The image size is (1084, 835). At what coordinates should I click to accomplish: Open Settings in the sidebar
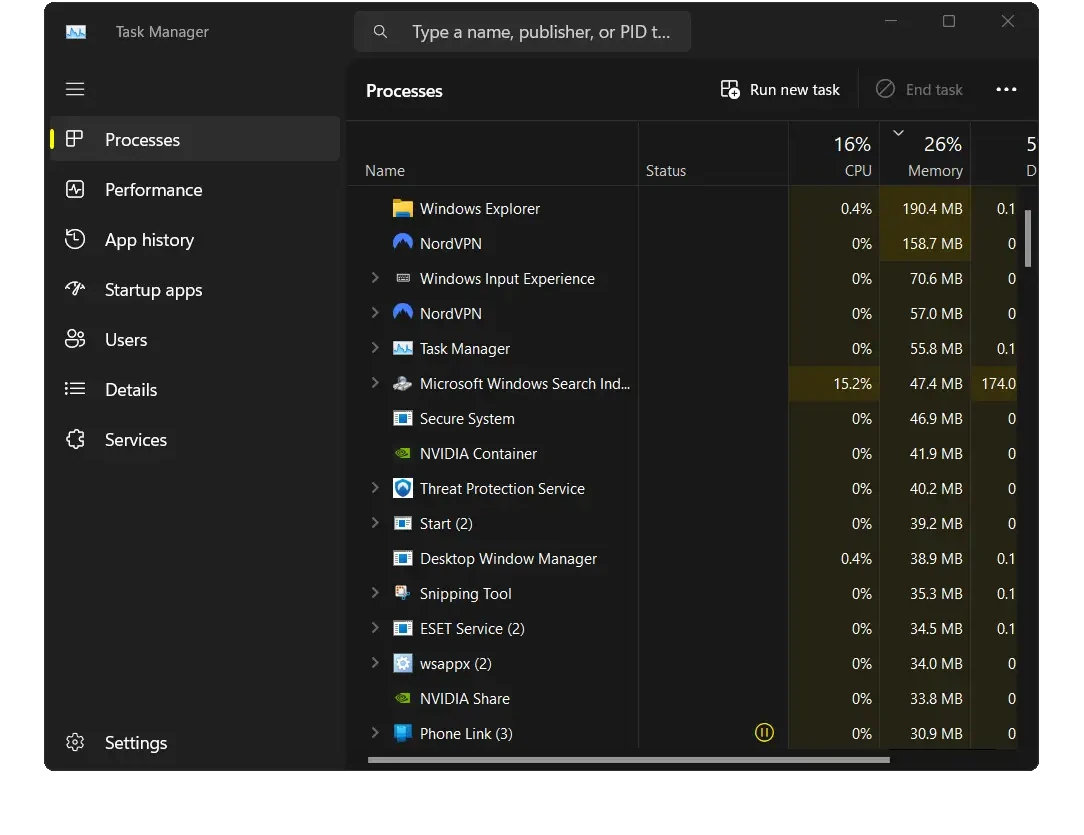tap(195, 742)
